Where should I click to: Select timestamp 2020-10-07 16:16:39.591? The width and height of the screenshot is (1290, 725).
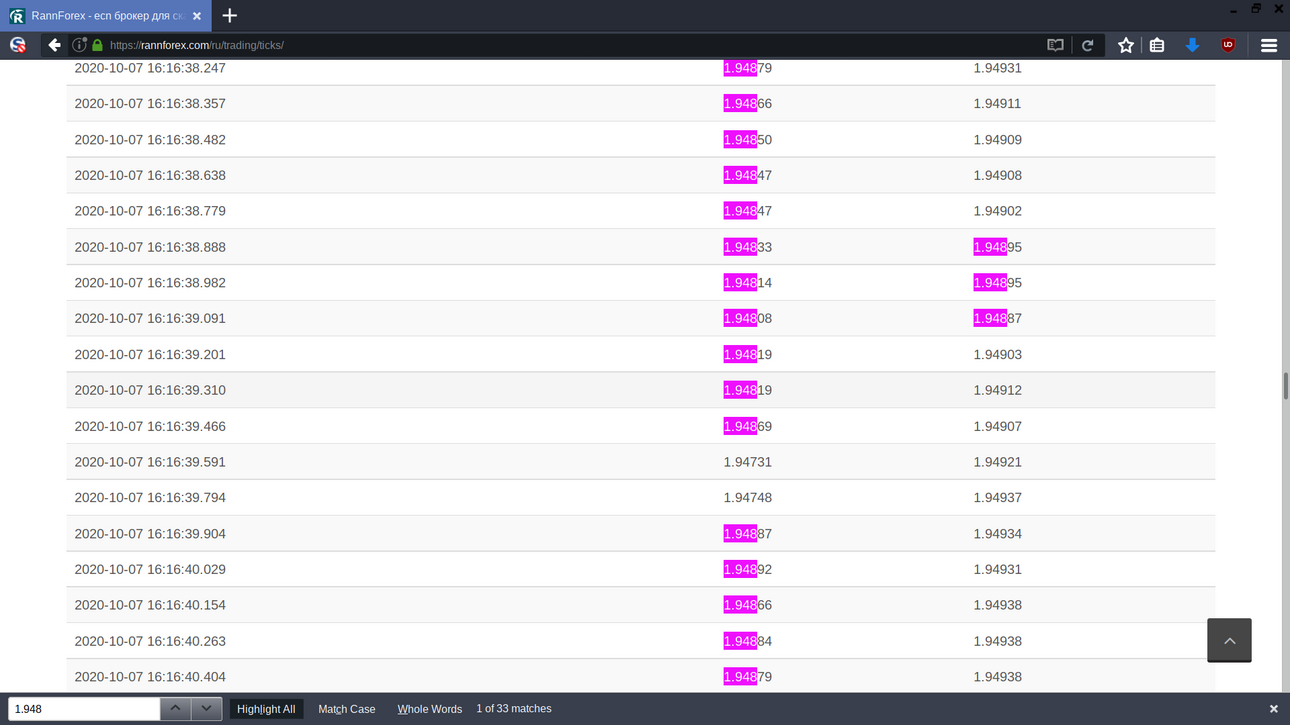150,462
